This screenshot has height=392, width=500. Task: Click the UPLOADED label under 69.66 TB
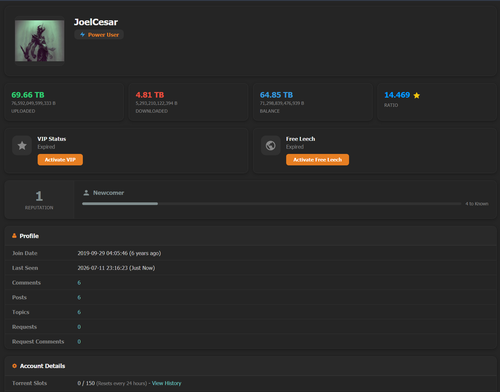coord(23,111)
